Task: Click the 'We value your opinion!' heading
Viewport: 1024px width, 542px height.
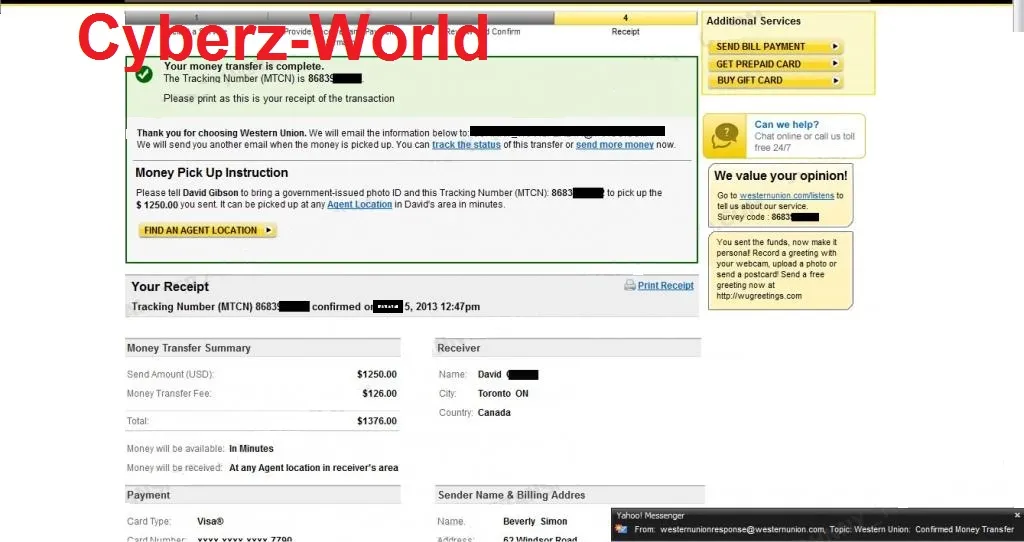Action: (x=780, y=176)
